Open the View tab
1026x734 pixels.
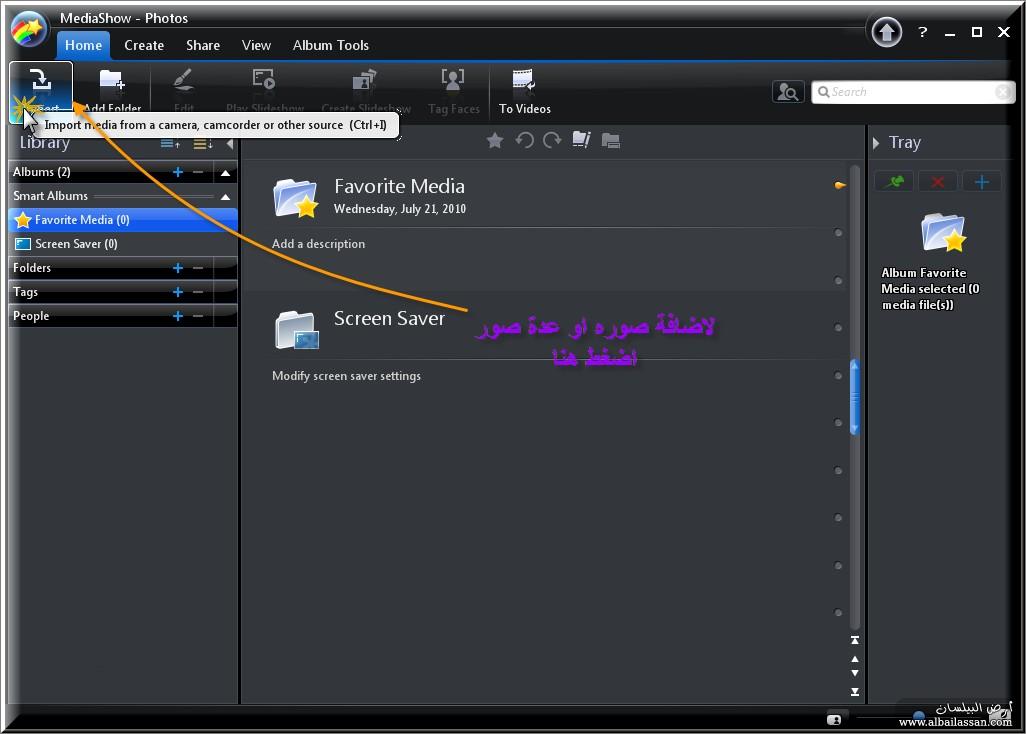256,45
